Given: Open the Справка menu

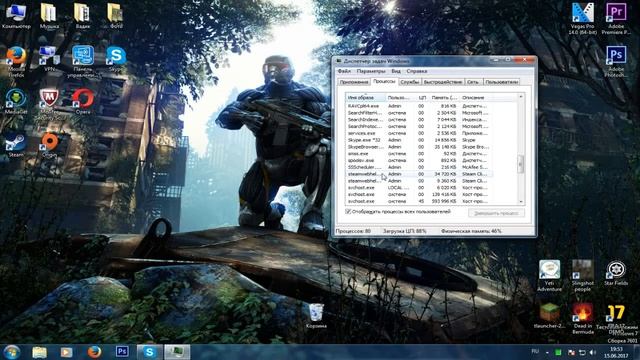Looking at the screenshot, I should coord(417,71).
